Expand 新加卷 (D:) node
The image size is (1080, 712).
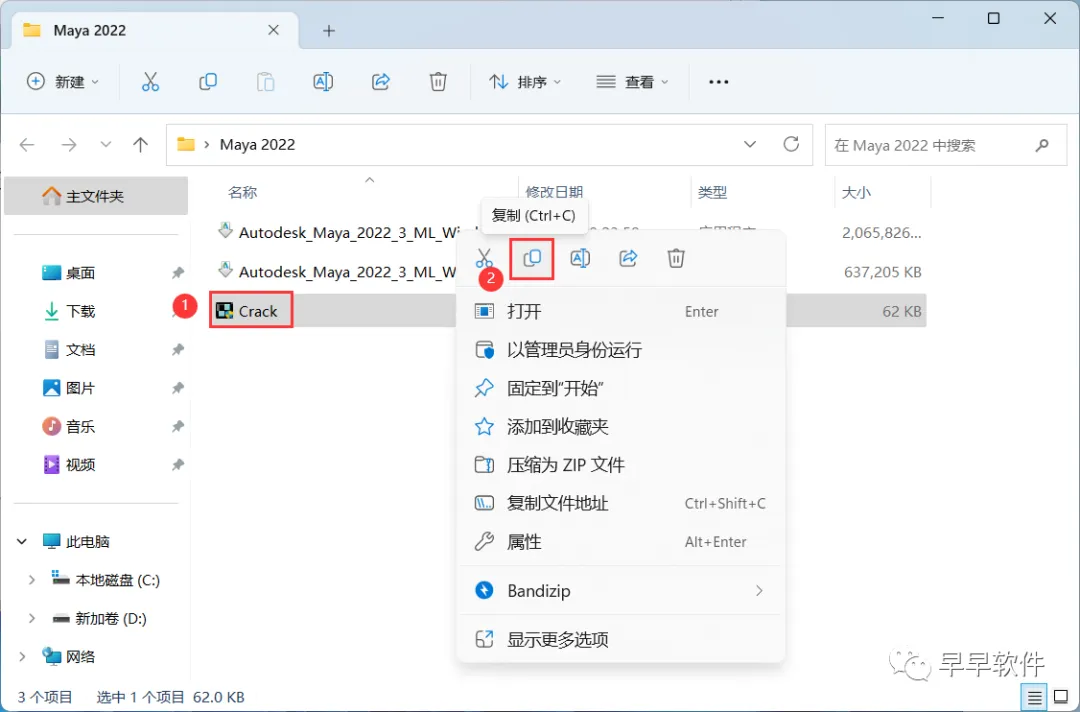(32, 618)
